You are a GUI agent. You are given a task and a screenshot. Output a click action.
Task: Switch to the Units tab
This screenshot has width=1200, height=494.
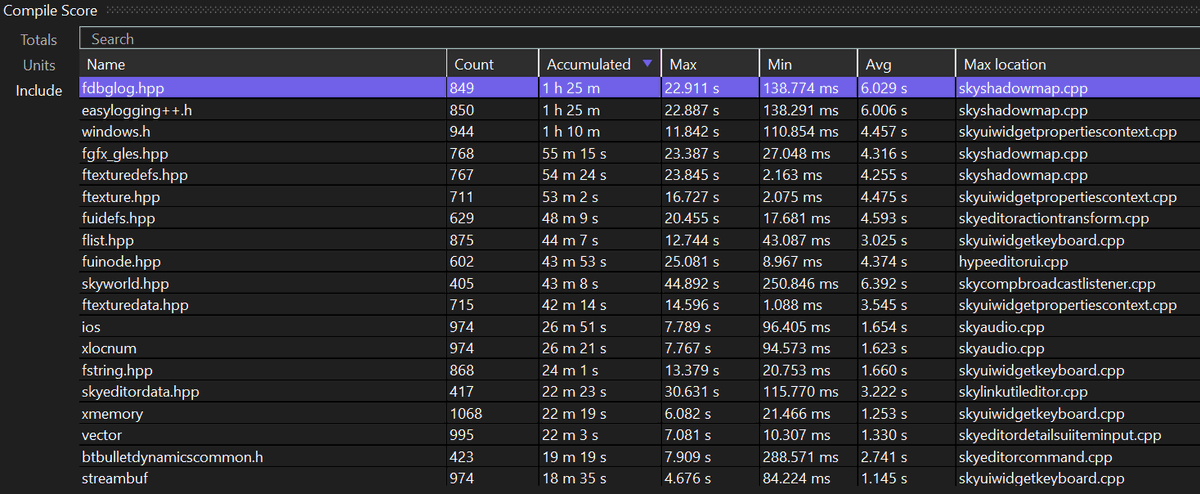[x=40, y=65]
